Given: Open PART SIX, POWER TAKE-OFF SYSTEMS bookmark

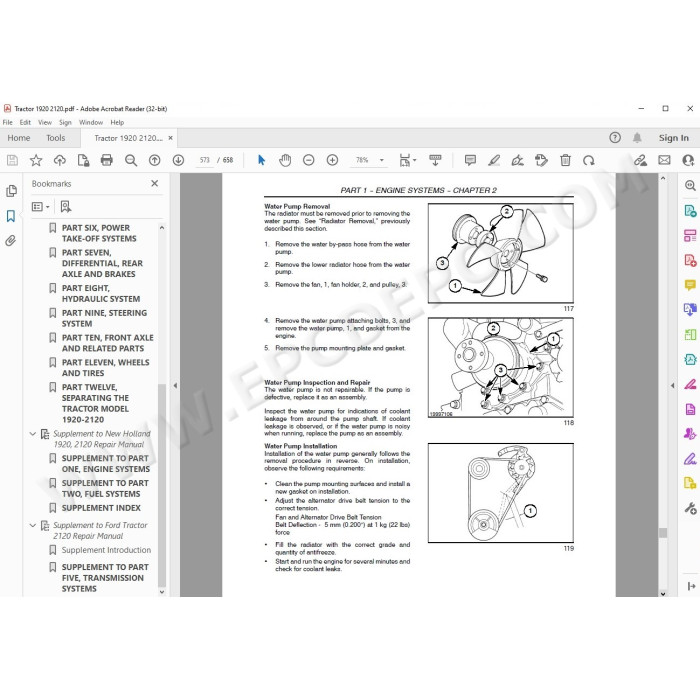Looking at the screenshot, I should (x=99, y=233).
